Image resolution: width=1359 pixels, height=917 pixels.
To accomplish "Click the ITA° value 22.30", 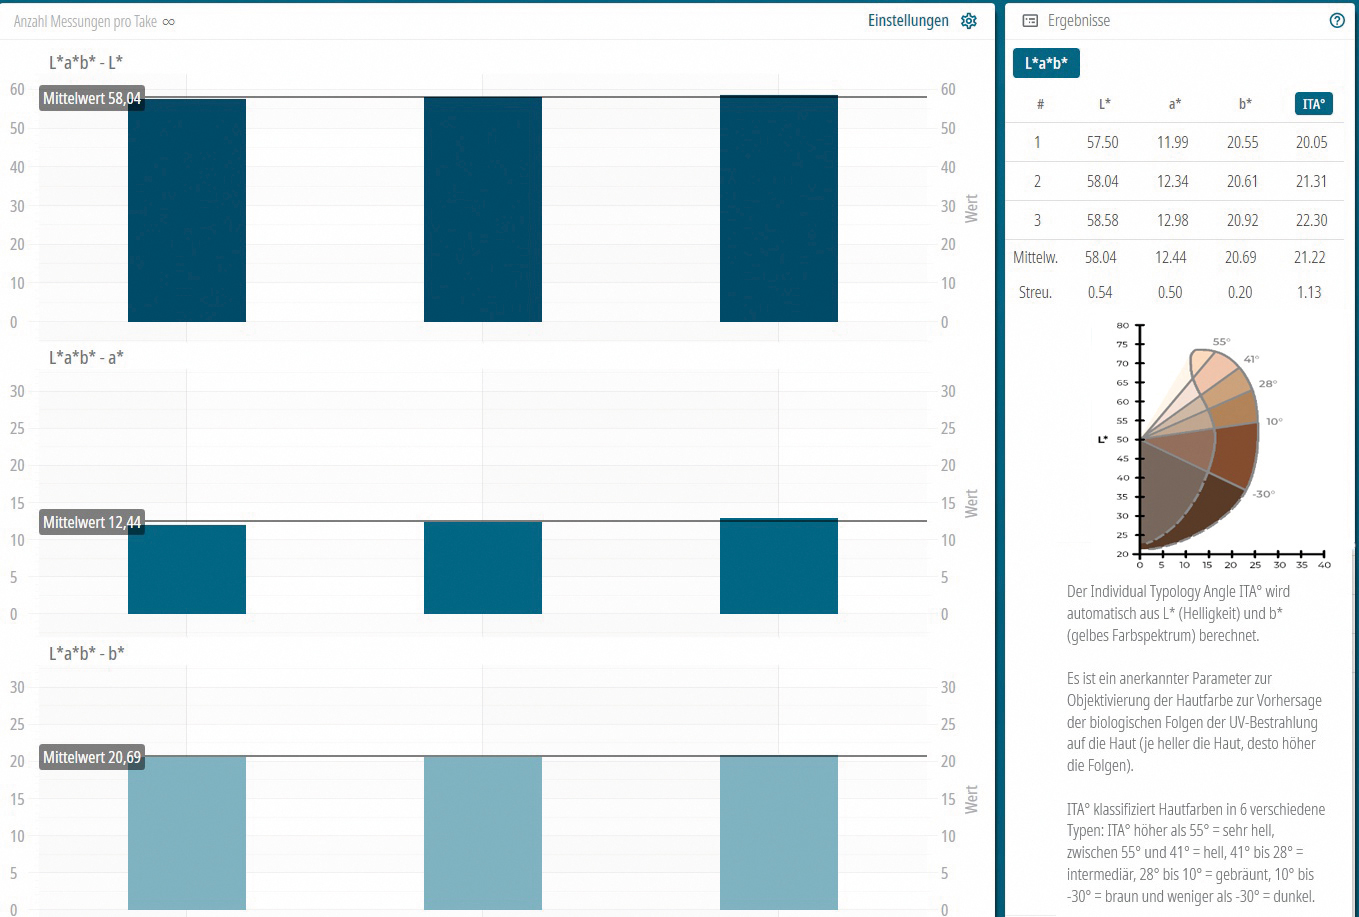I will point(1311,220).
